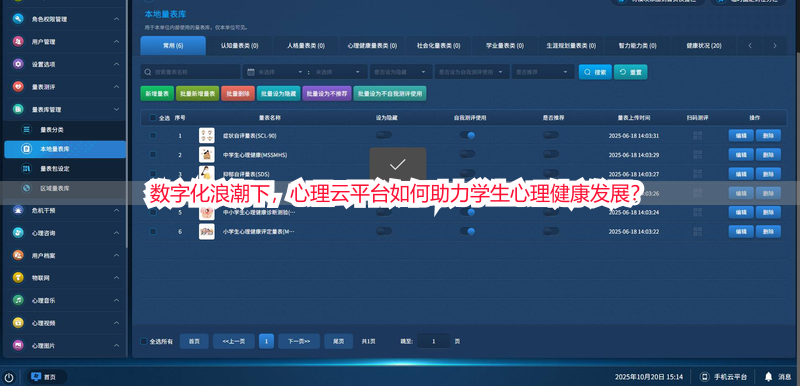Switch to the 常用 (6) tab
Viewport: 800px width, 386px height.
[x=173, y=45]
